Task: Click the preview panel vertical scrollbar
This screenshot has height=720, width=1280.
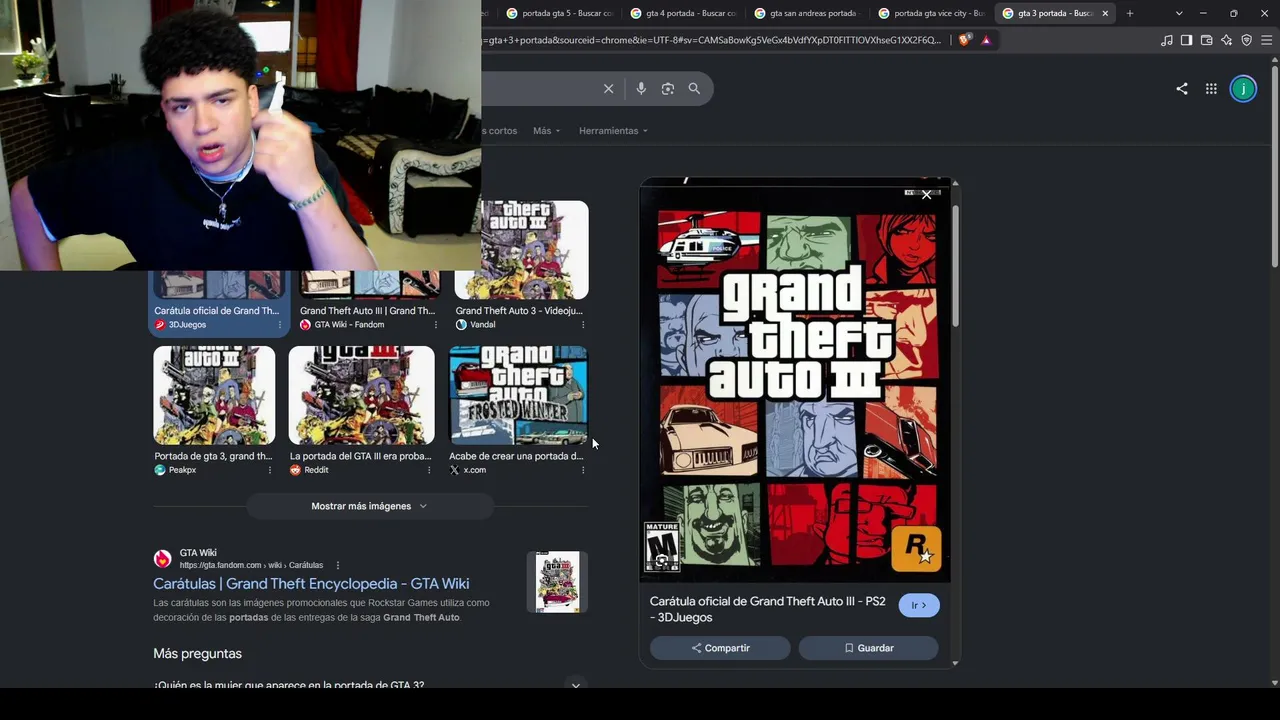Action: tap(955, 266)
